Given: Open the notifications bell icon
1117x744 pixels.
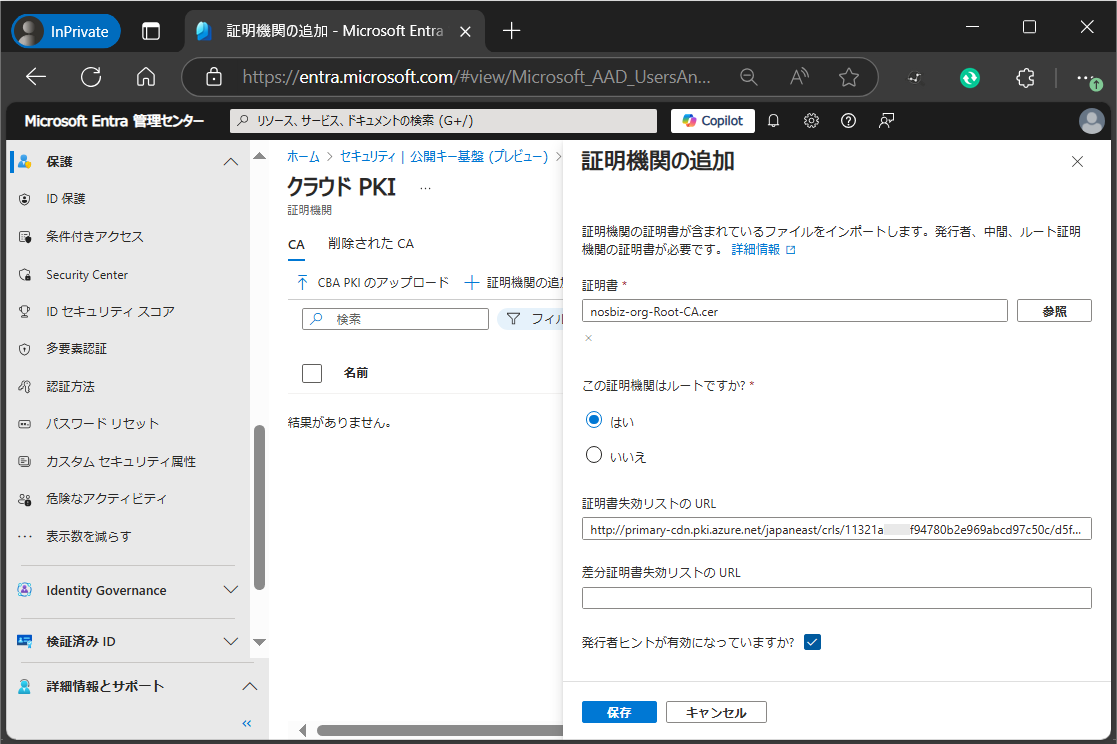Looking at the screenshot, I should [773, 121].
